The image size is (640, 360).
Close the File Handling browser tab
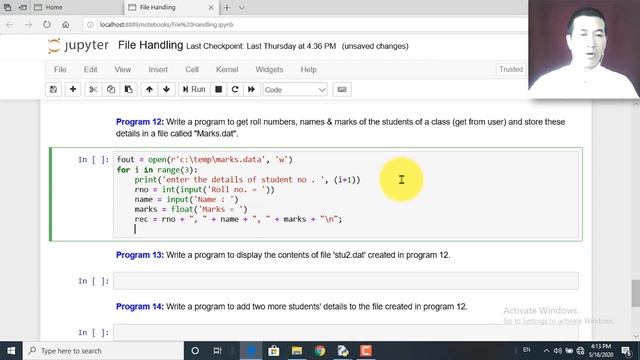(x=211, y=7)
